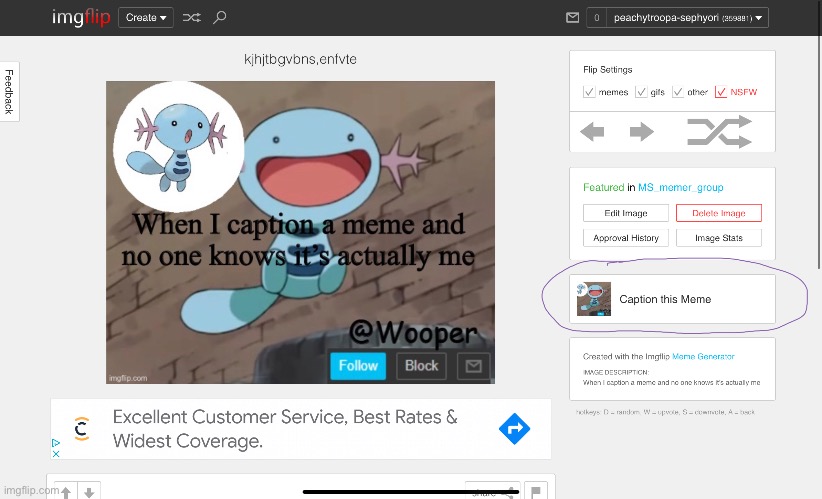Open the Feedback side tab
822x499 pixels.
[x=9, y=92]
